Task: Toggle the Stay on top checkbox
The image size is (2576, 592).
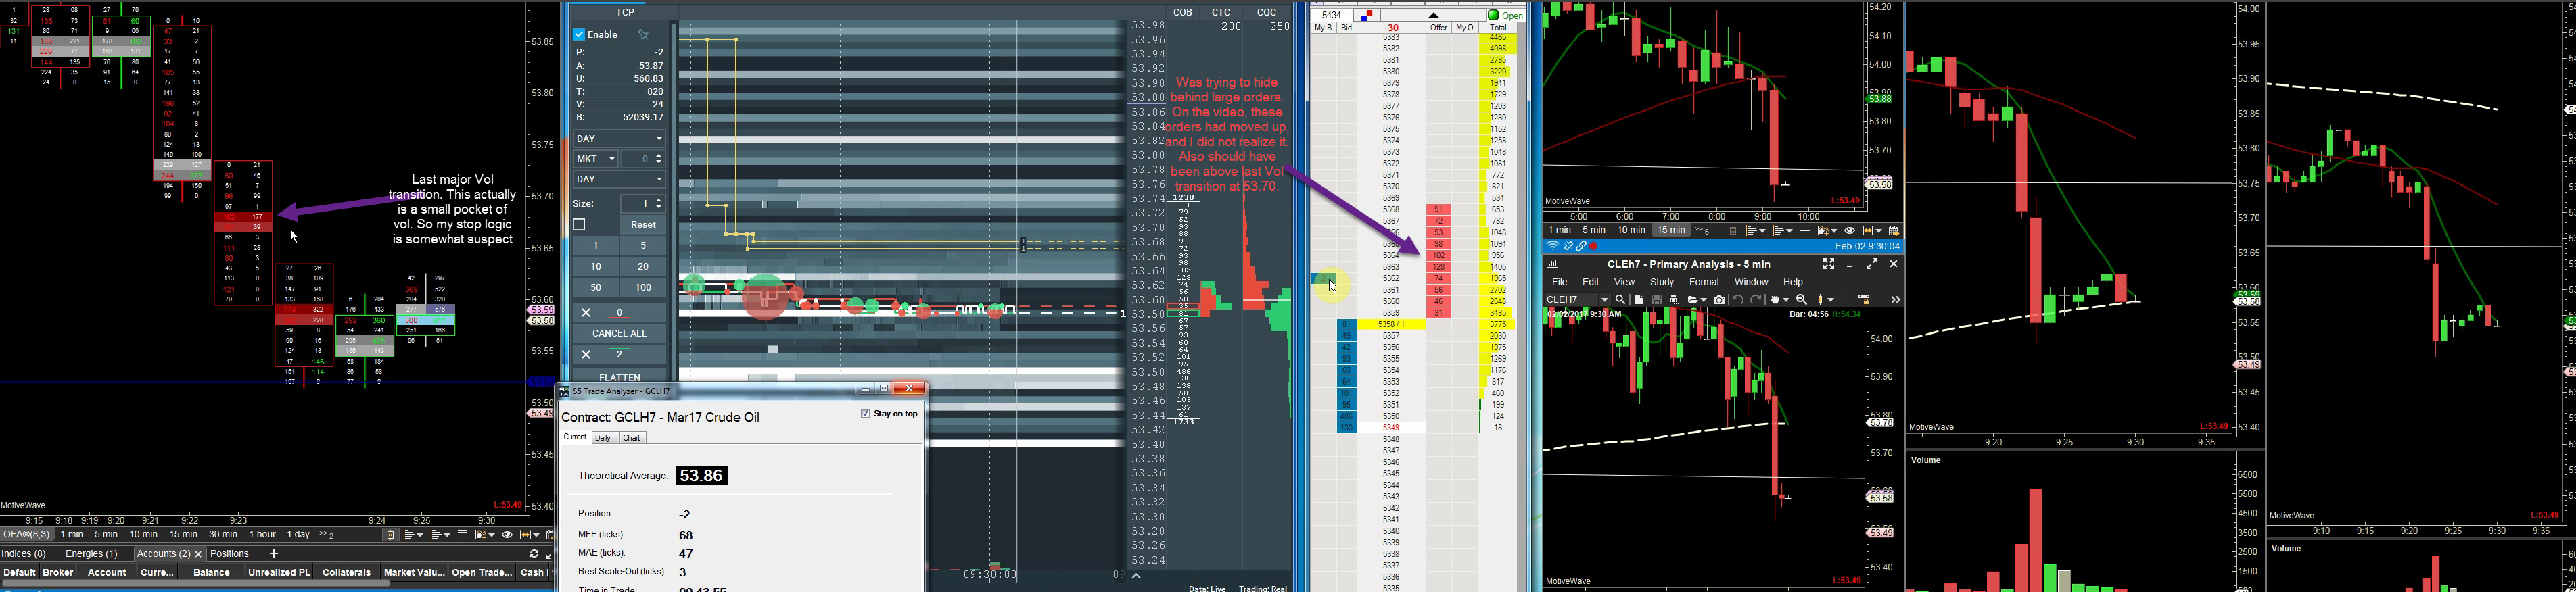Action: pos(865,413)
